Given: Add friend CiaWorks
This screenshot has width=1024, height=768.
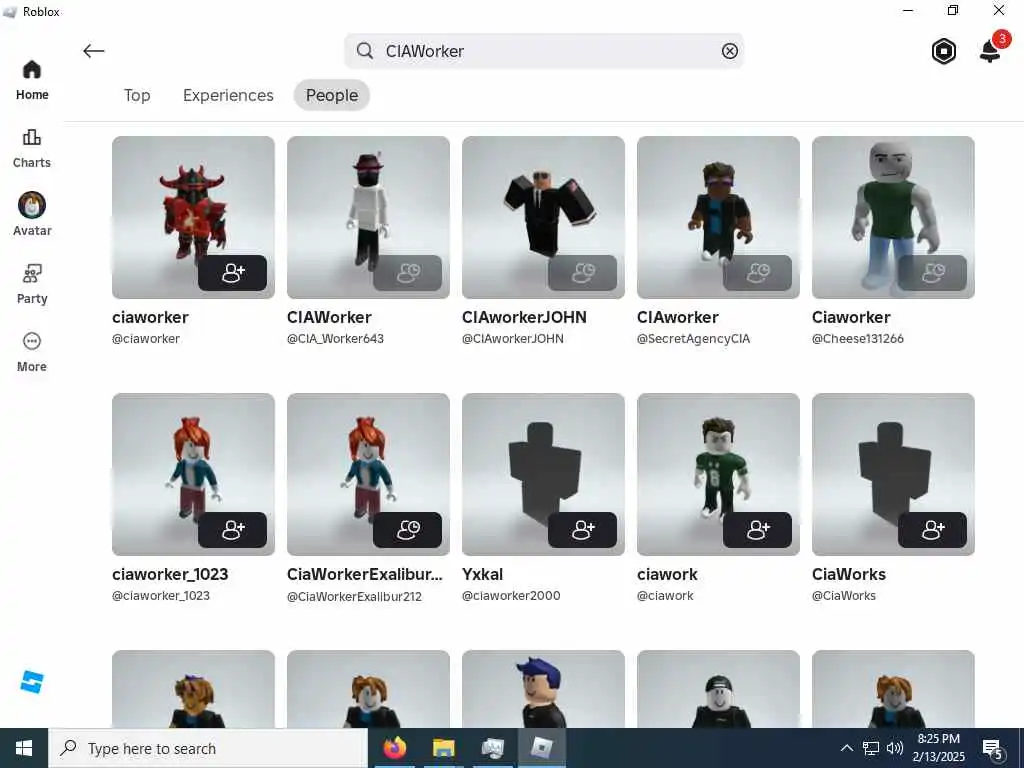Looking at the screenshot, I should [x=933, y=530].
